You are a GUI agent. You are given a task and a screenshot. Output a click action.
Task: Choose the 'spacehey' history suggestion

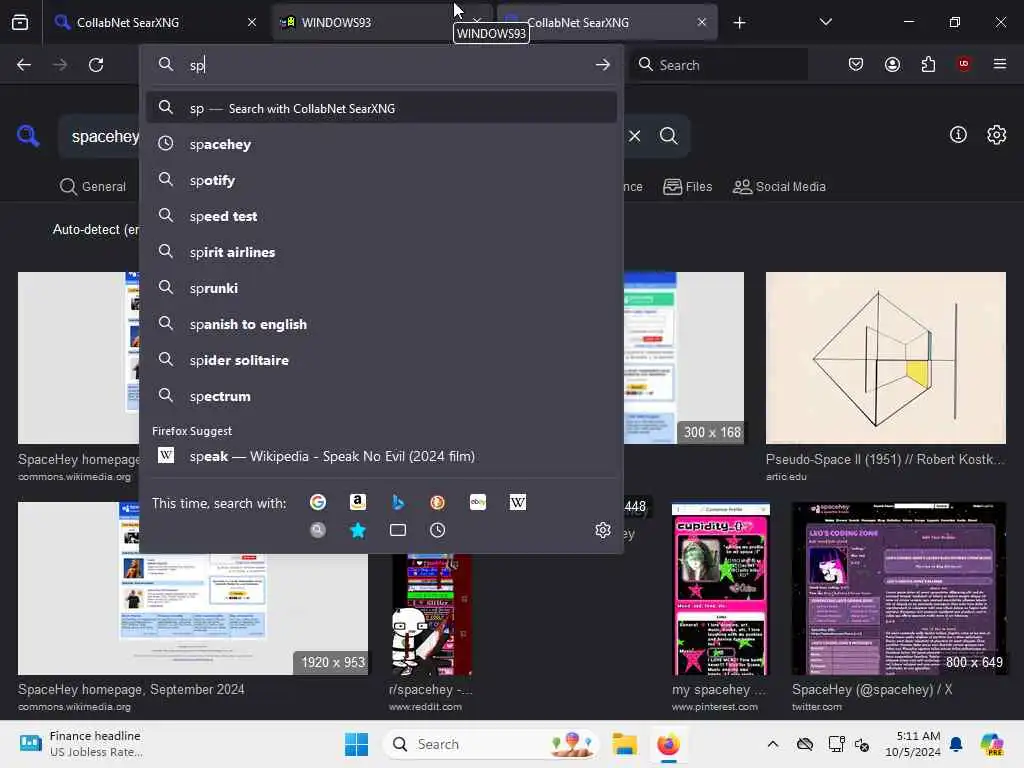(x=381, y=144)
